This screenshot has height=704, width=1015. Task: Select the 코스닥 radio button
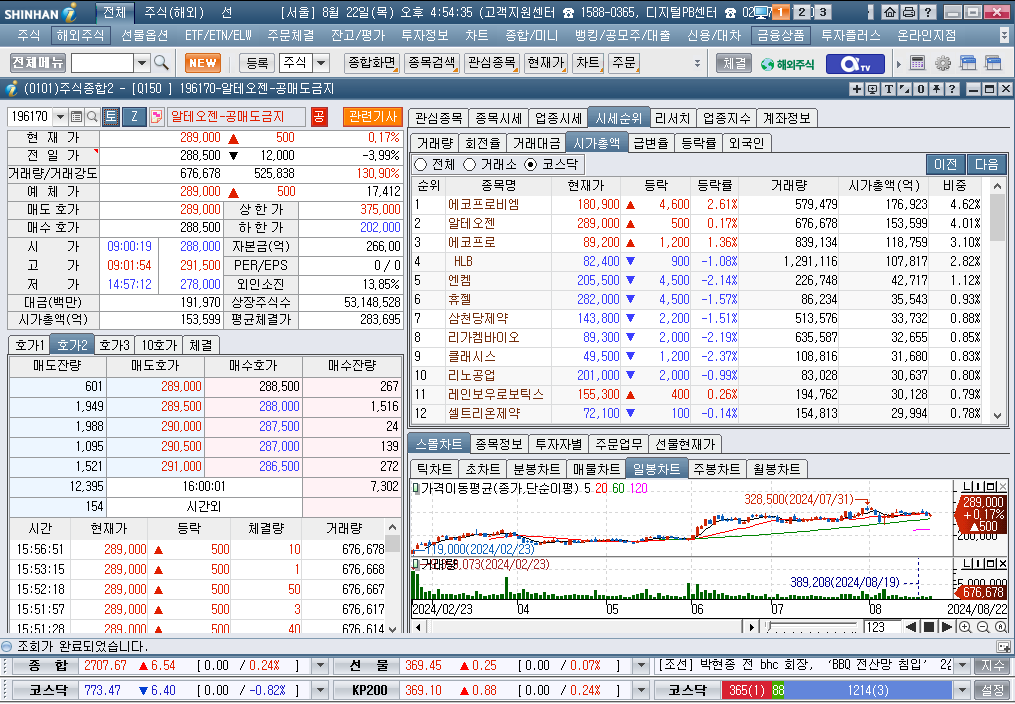[531, 164]
